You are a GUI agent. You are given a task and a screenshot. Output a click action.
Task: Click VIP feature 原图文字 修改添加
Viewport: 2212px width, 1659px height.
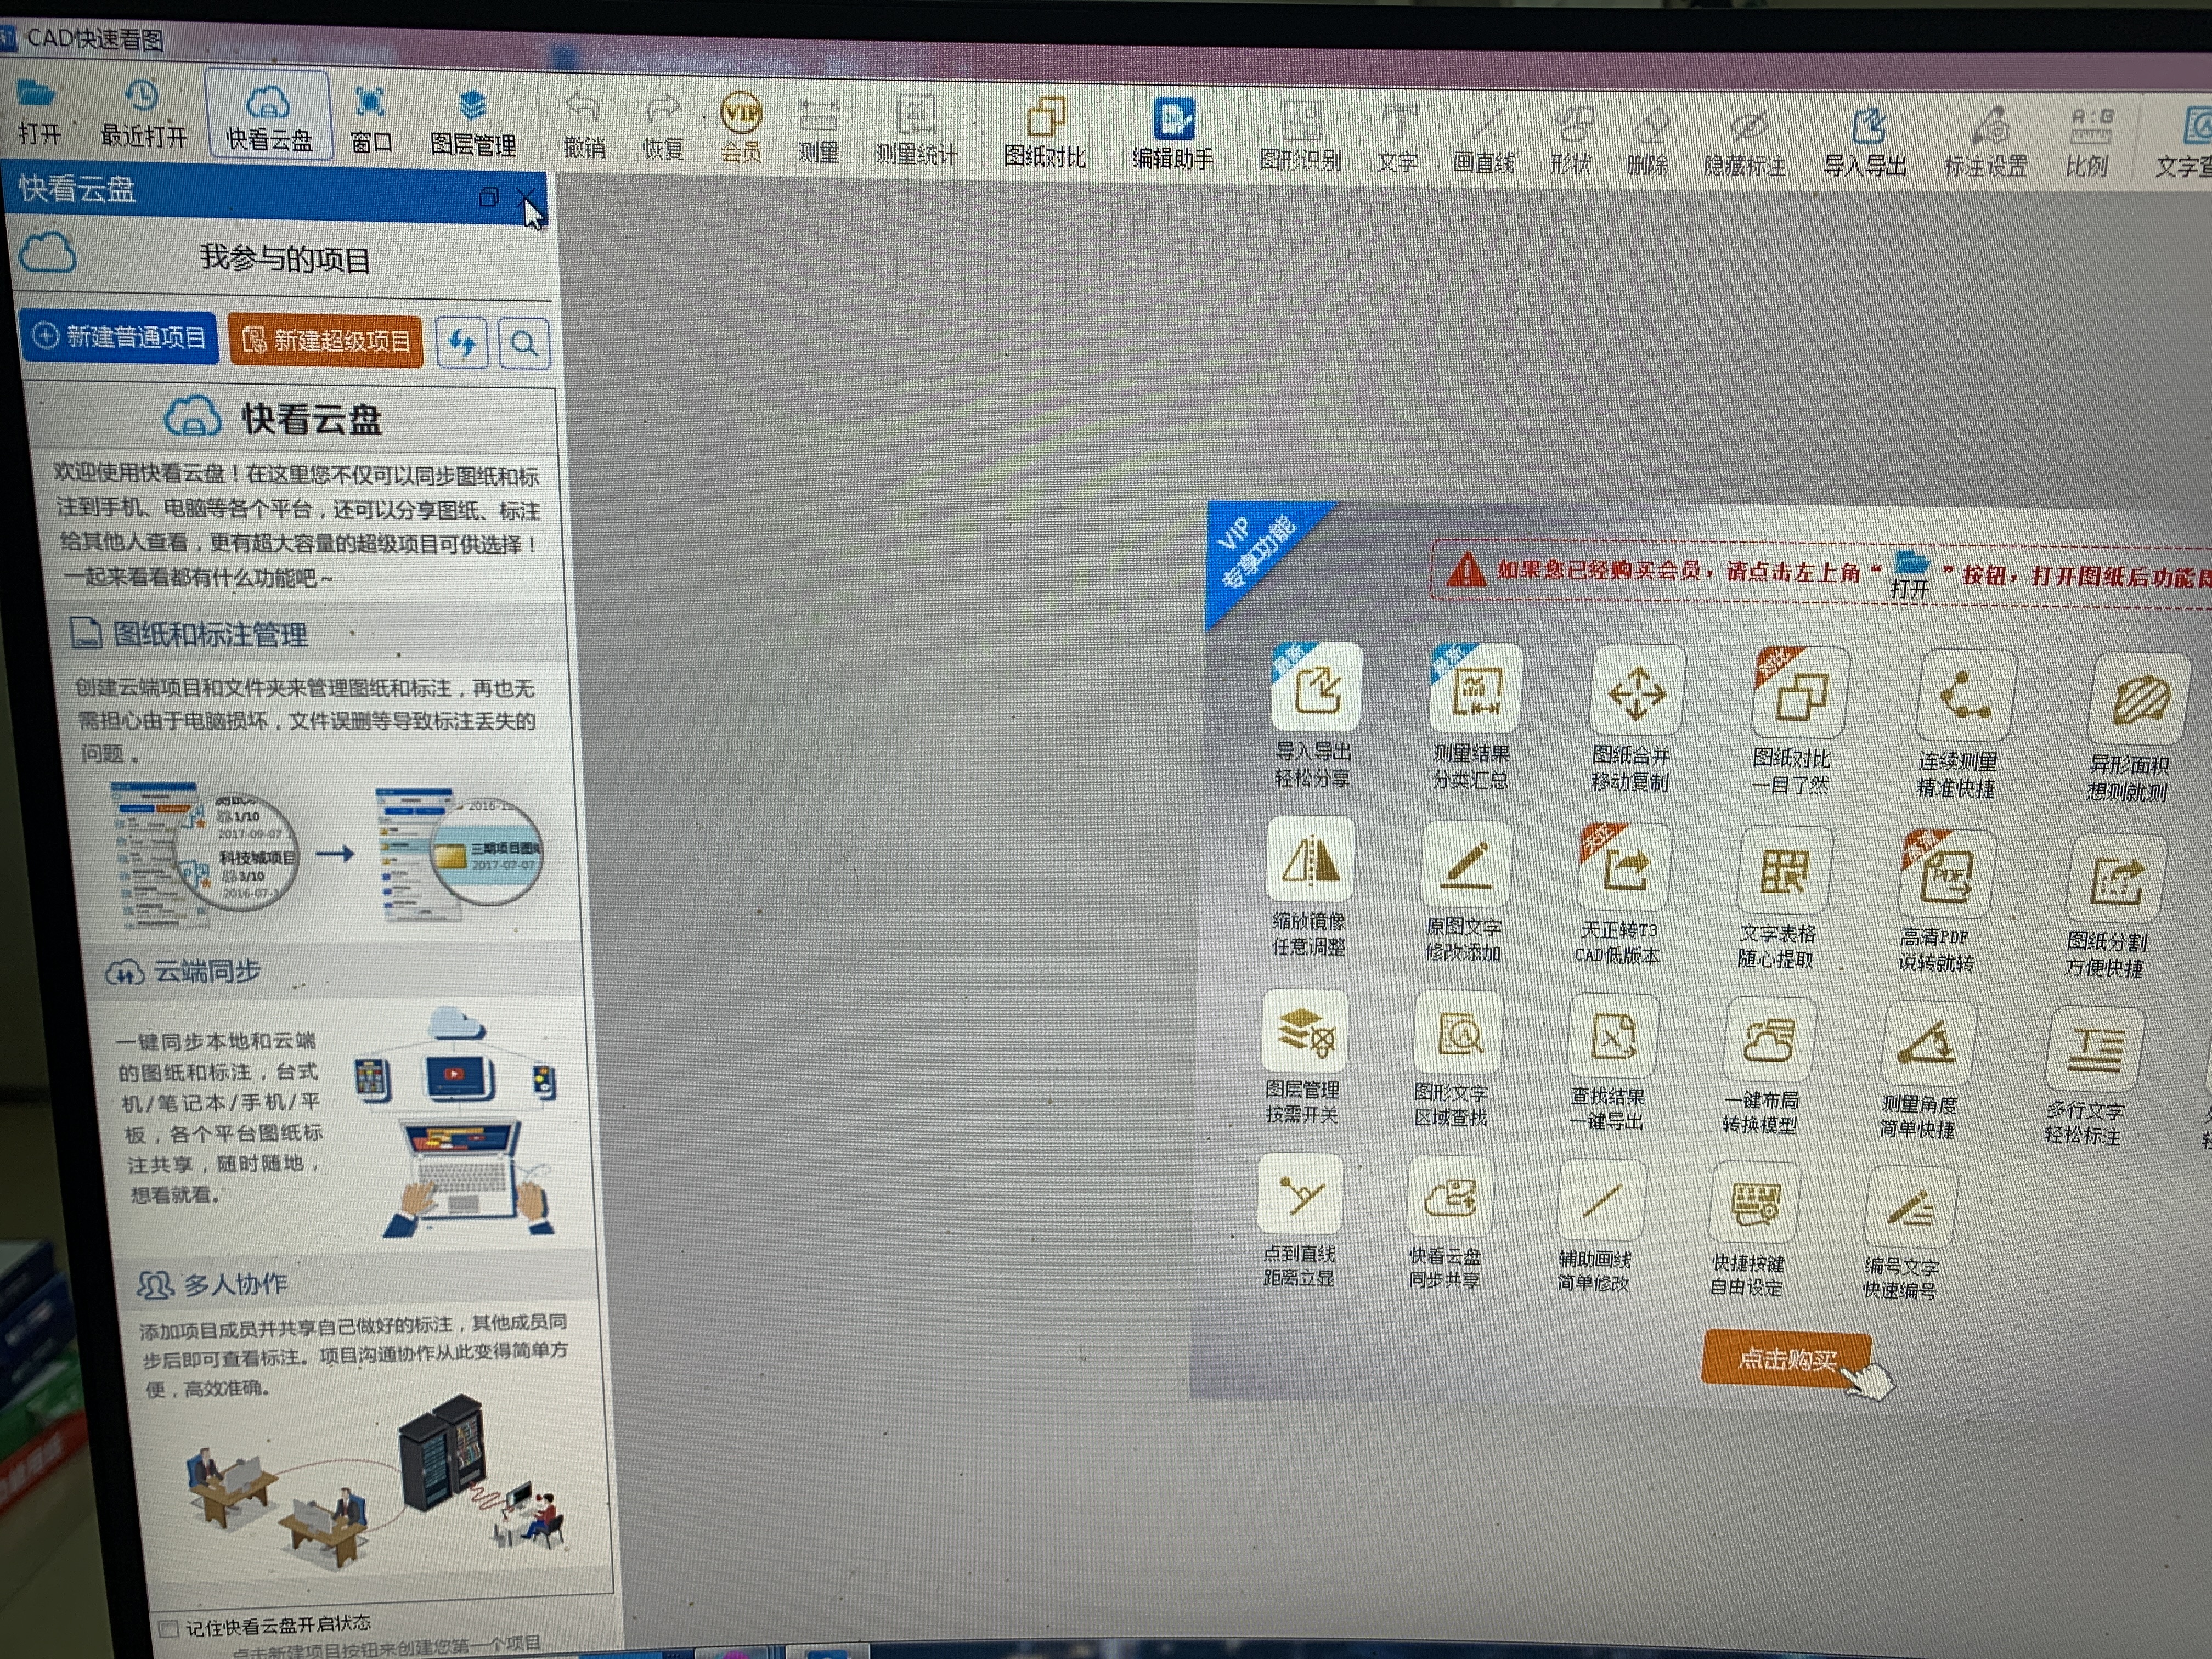pyautogui.click(x=1465, y=891)
